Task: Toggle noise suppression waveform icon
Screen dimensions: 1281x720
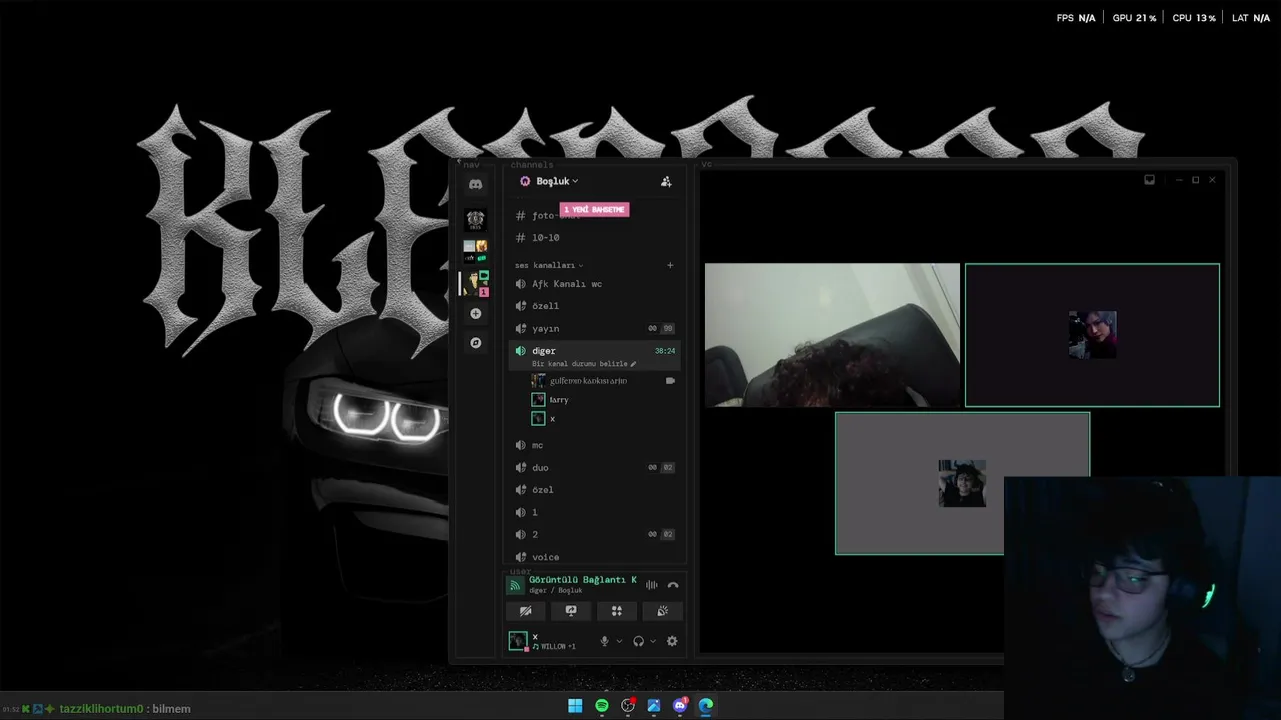Action: coord(652,585)
